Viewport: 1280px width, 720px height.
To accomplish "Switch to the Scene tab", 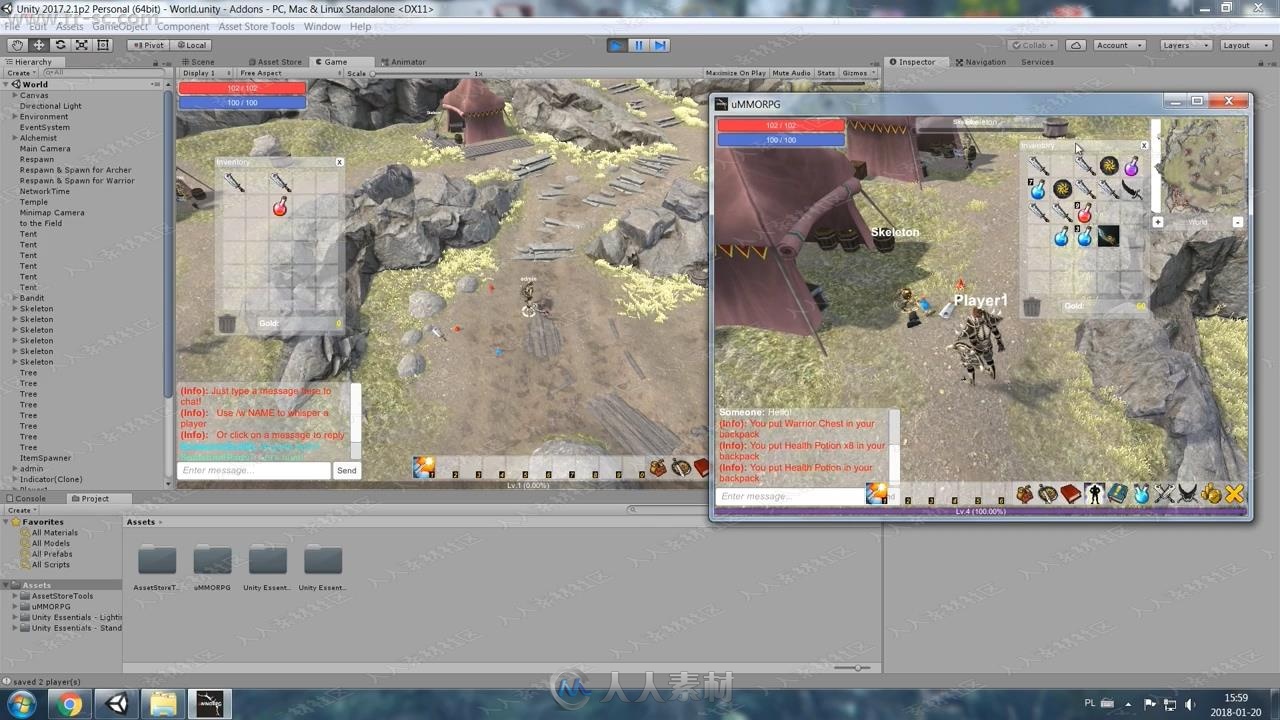I will [198, 62].
